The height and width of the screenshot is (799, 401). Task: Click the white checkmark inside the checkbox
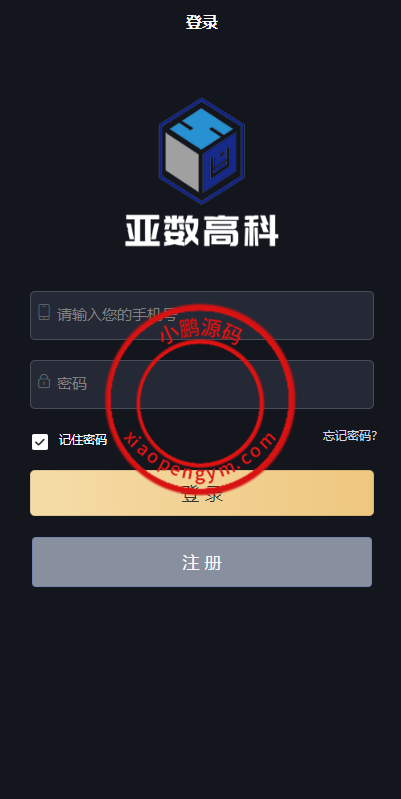[x=40, y=442]
